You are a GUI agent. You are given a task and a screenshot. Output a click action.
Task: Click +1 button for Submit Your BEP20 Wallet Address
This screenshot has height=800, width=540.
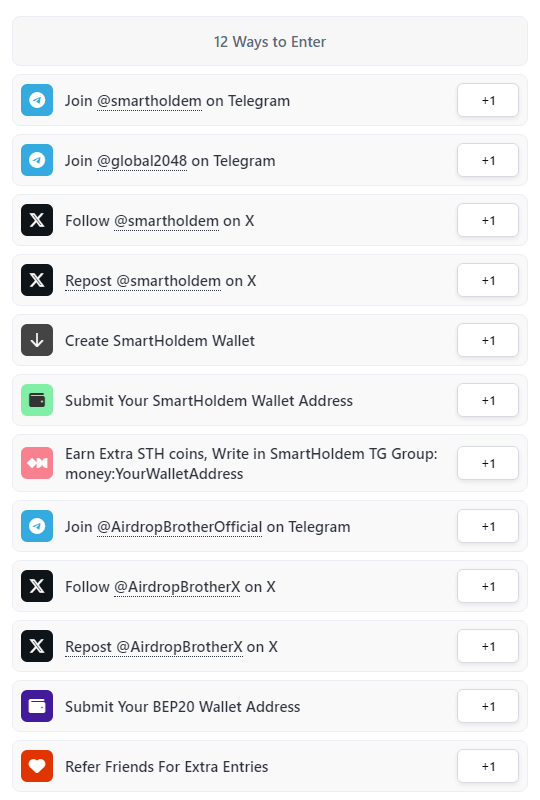488,706
